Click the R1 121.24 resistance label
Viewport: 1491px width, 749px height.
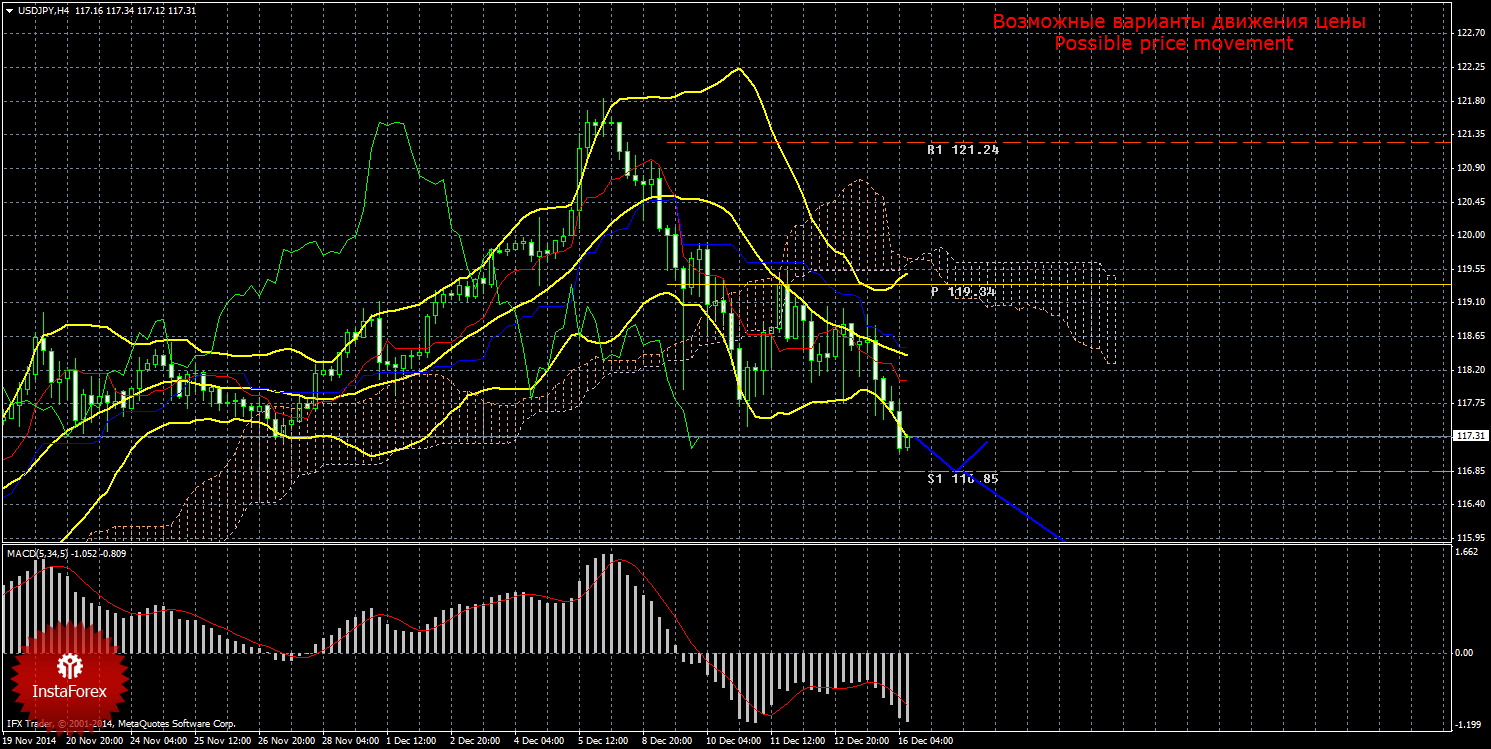click(962, 150)
